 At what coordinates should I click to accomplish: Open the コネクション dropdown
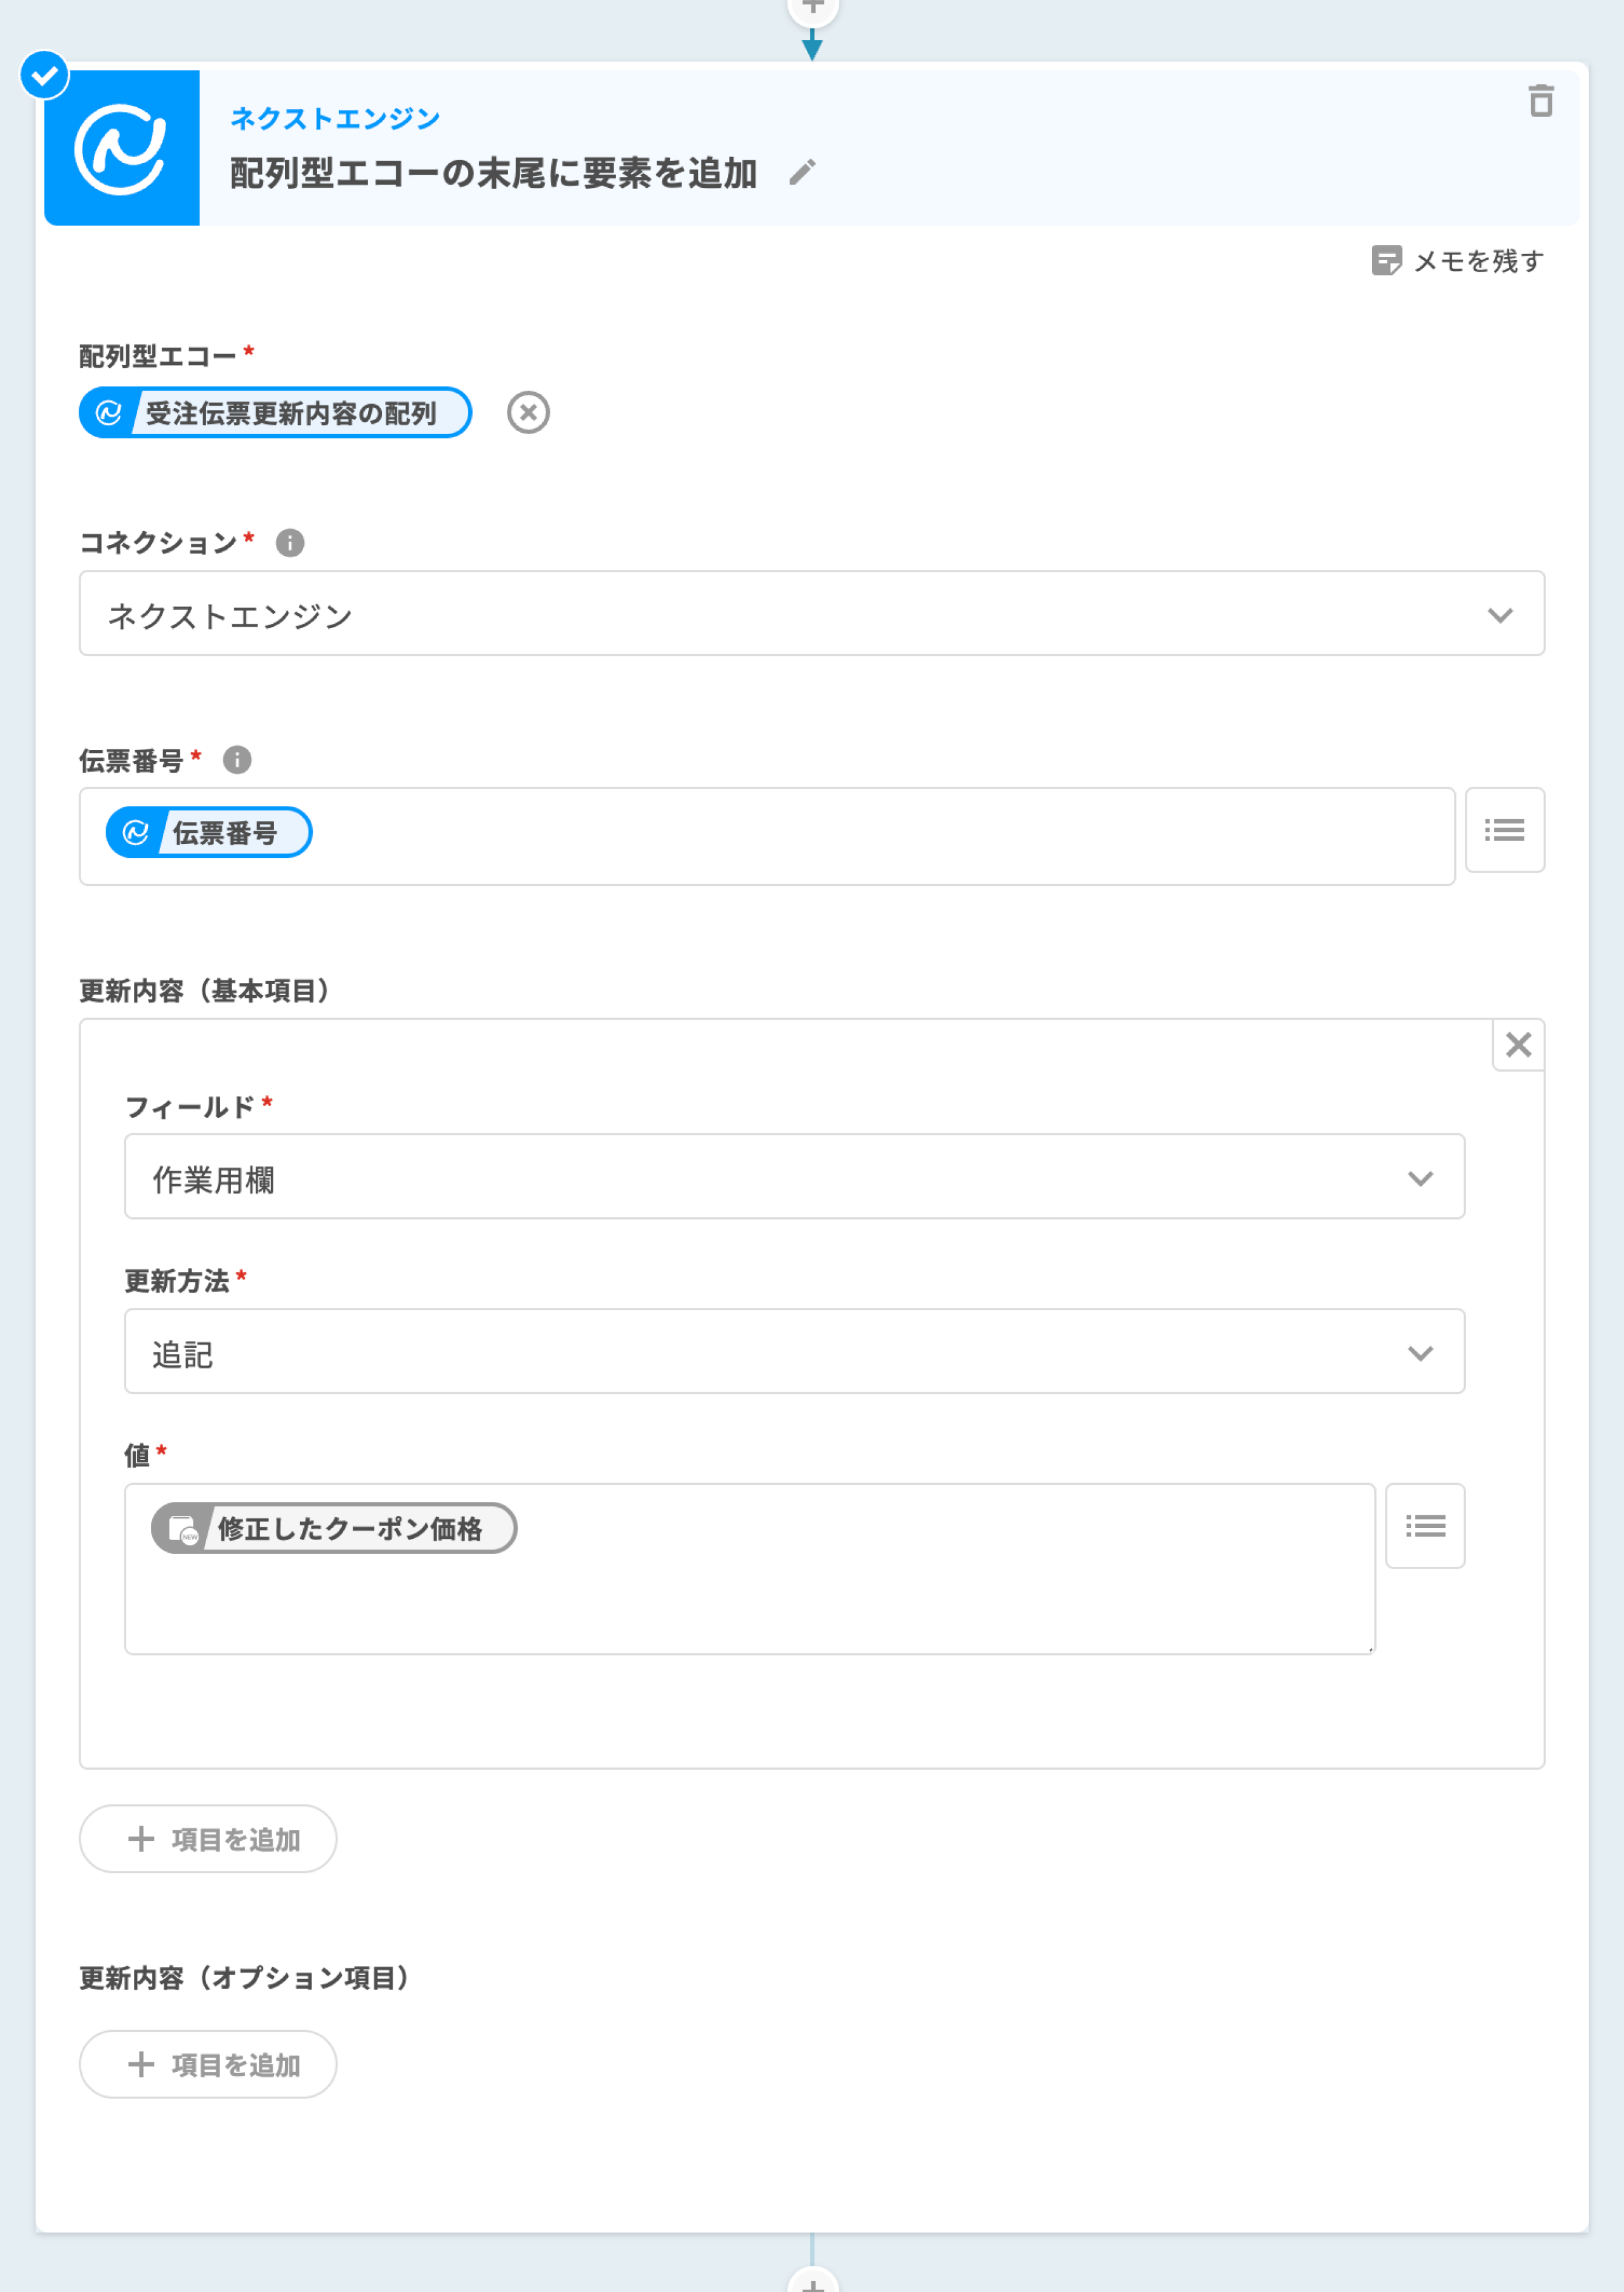tap(811, 613)
